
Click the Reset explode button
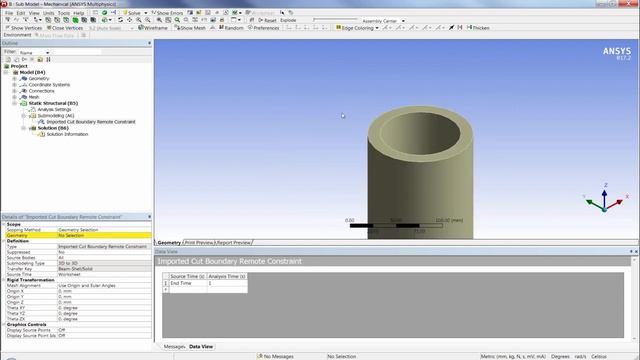point(267,20)
